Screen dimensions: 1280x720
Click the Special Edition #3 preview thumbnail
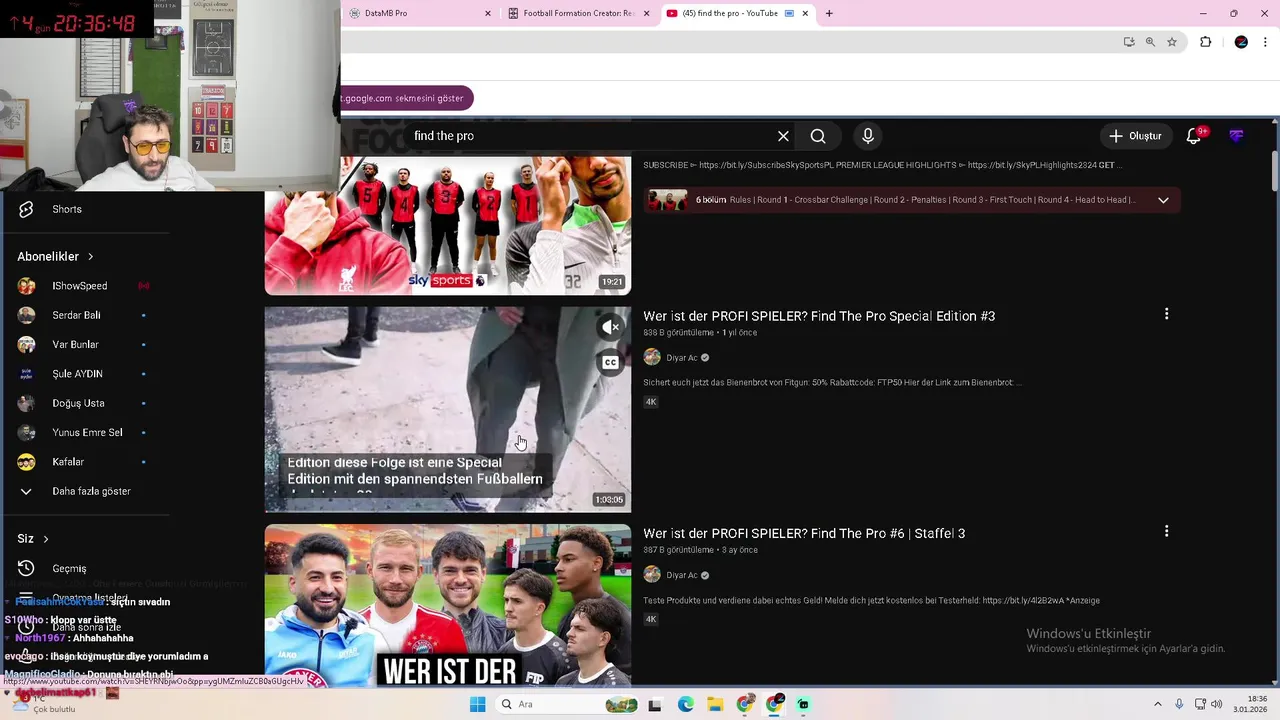447,409
